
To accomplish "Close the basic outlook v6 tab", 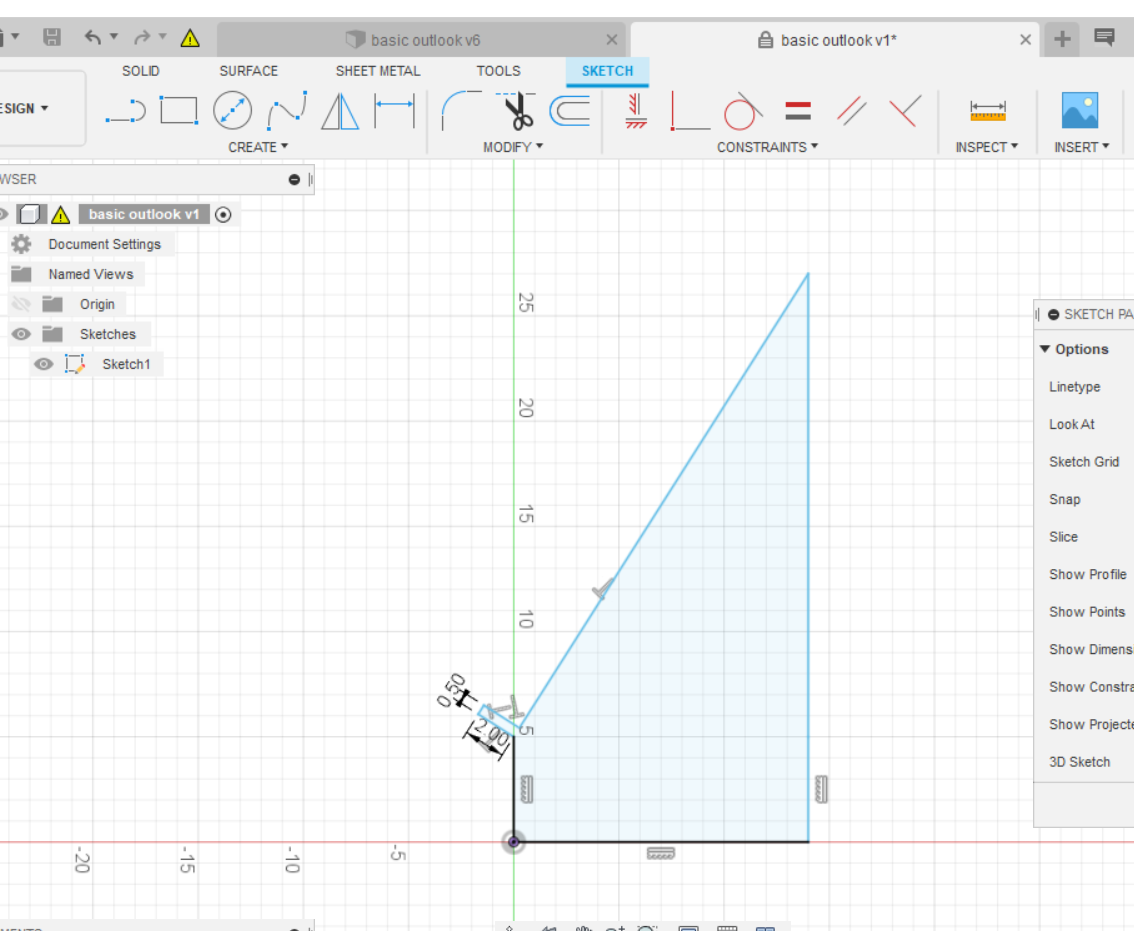I will coord(612,40).
